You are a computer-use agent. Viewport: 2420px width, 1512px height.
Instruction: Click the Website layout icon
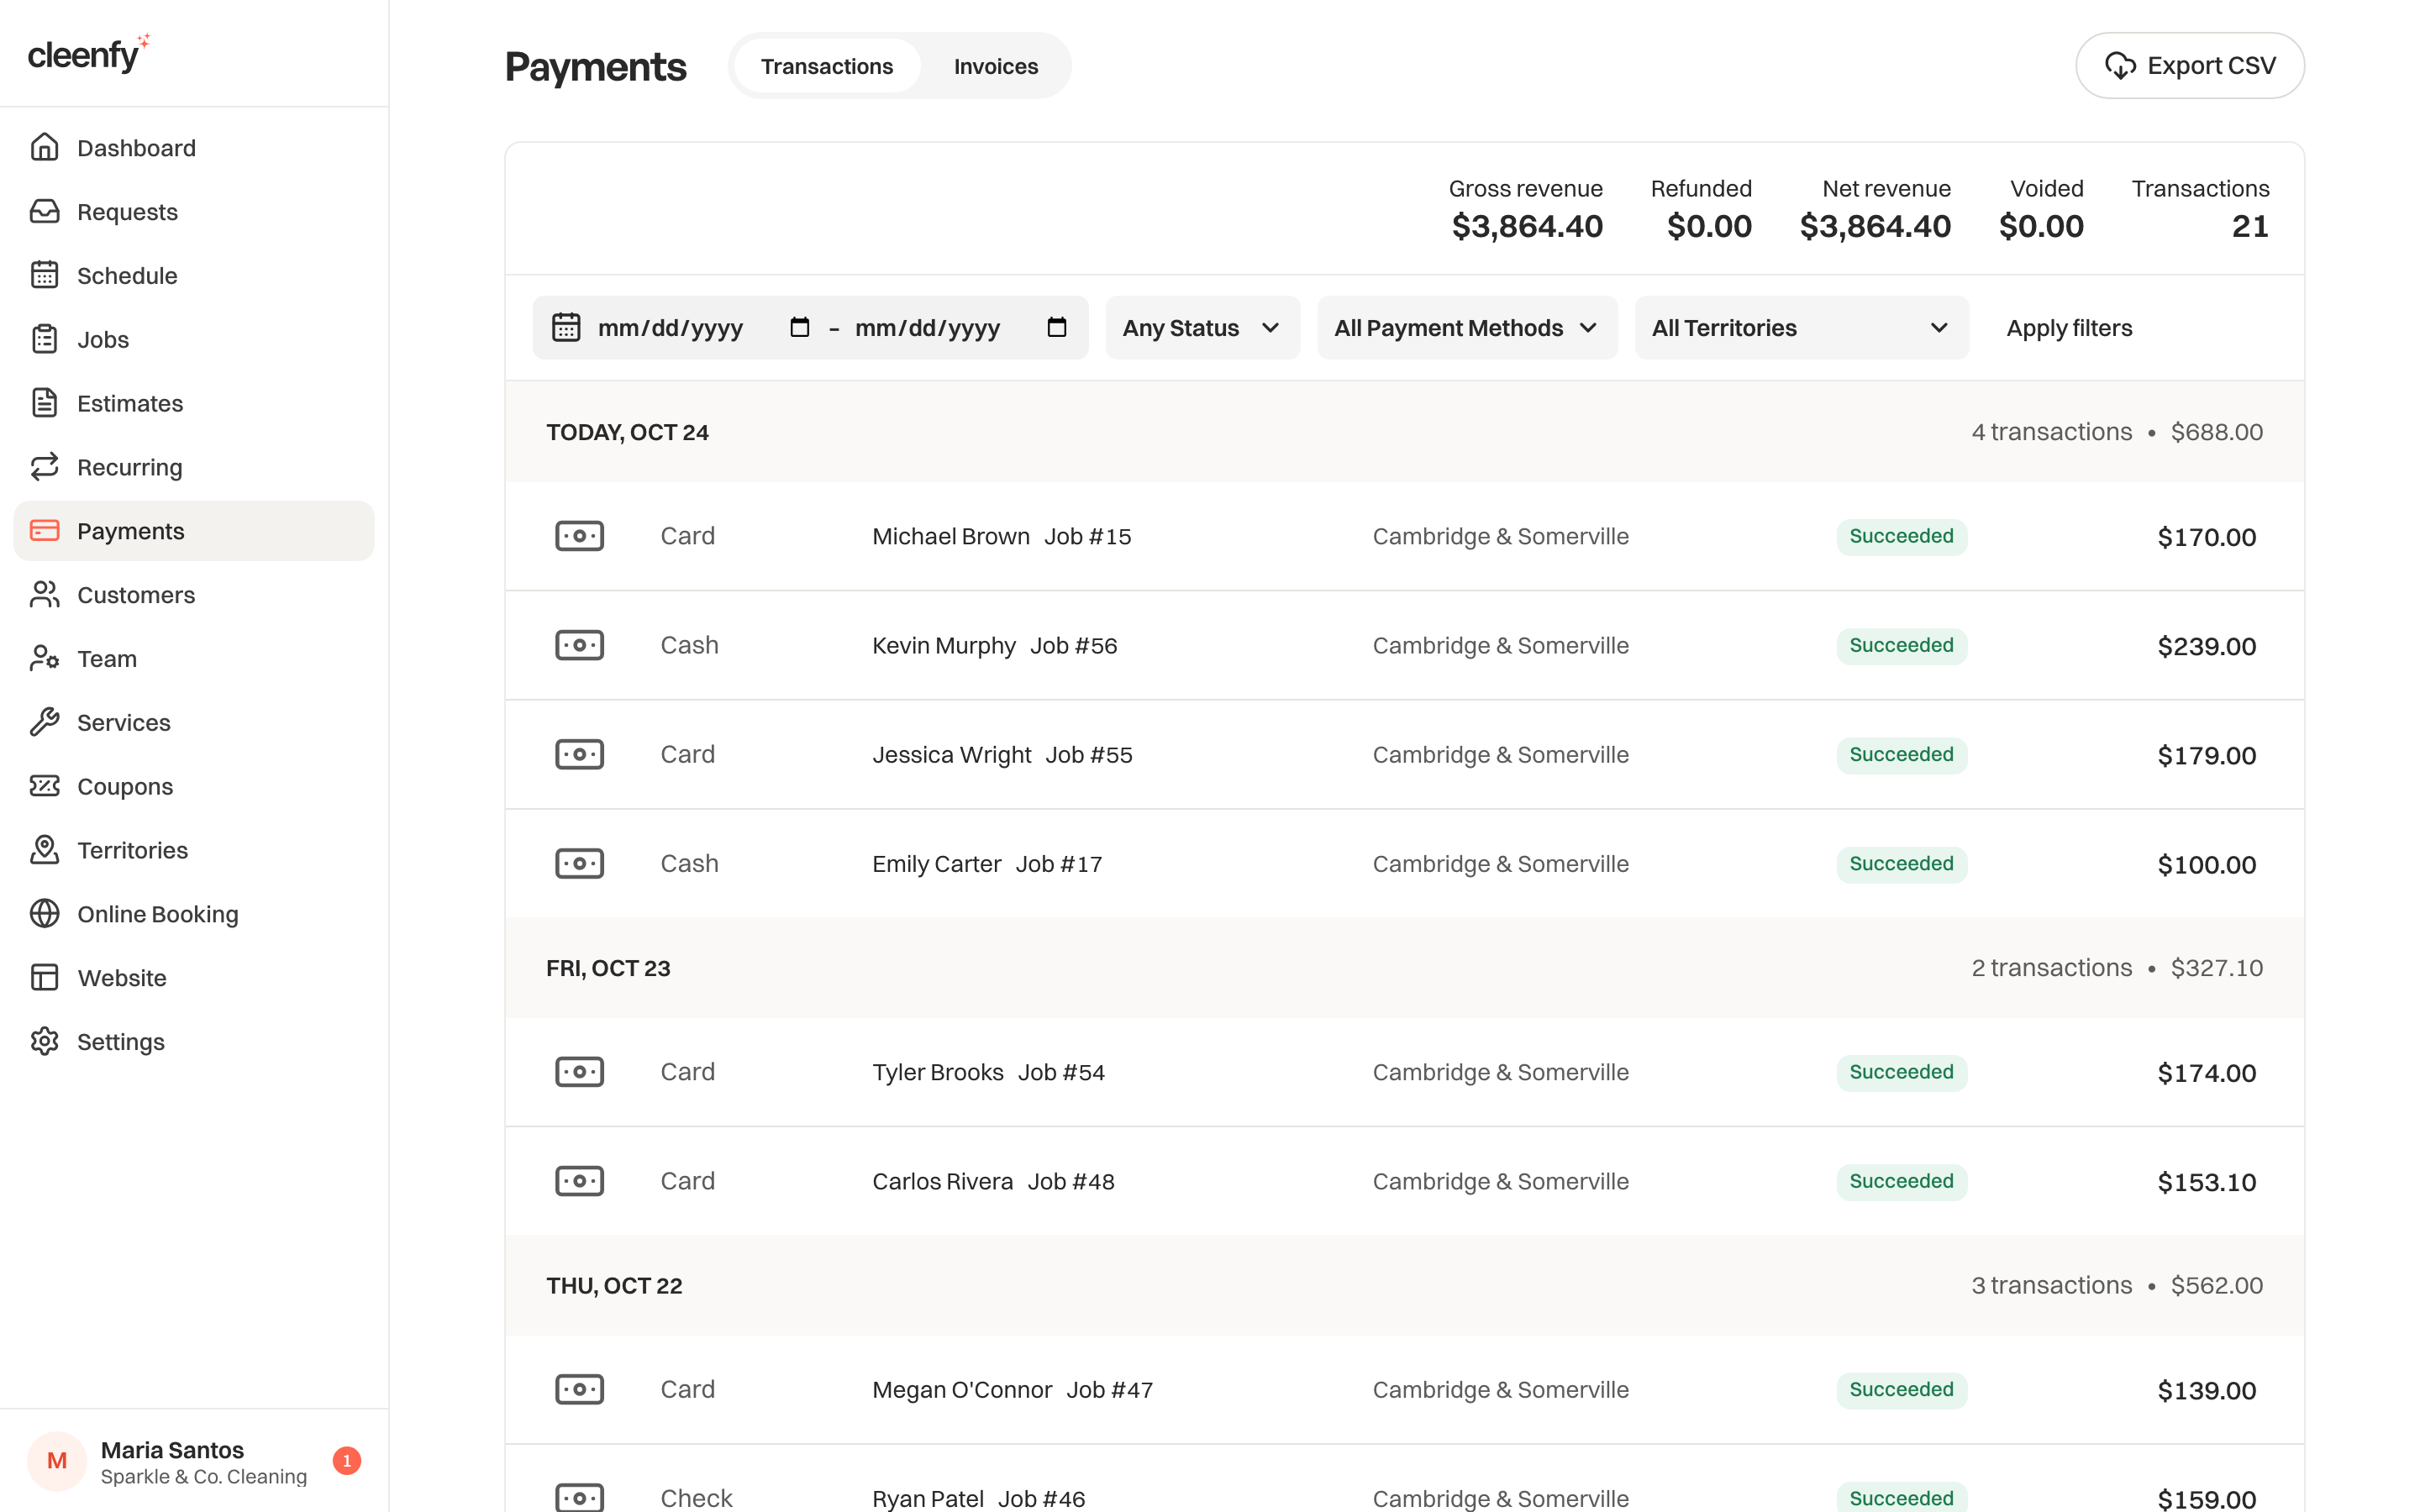click(44, 977)
